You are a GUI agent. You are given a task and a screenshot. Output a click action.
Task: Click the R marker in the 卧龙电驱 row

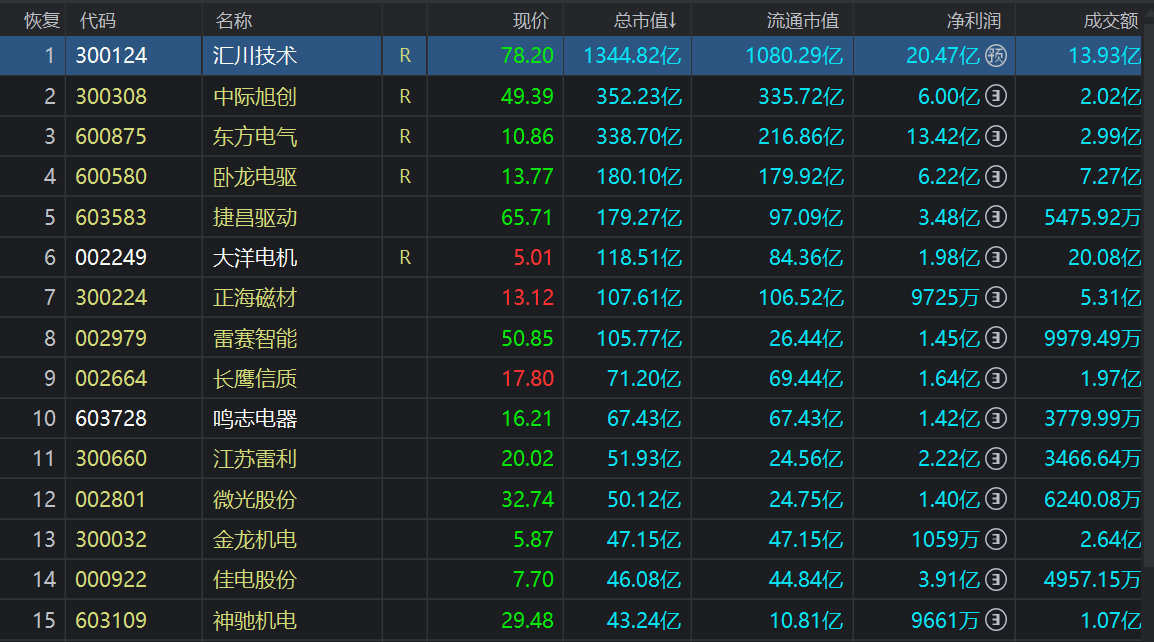405,177
